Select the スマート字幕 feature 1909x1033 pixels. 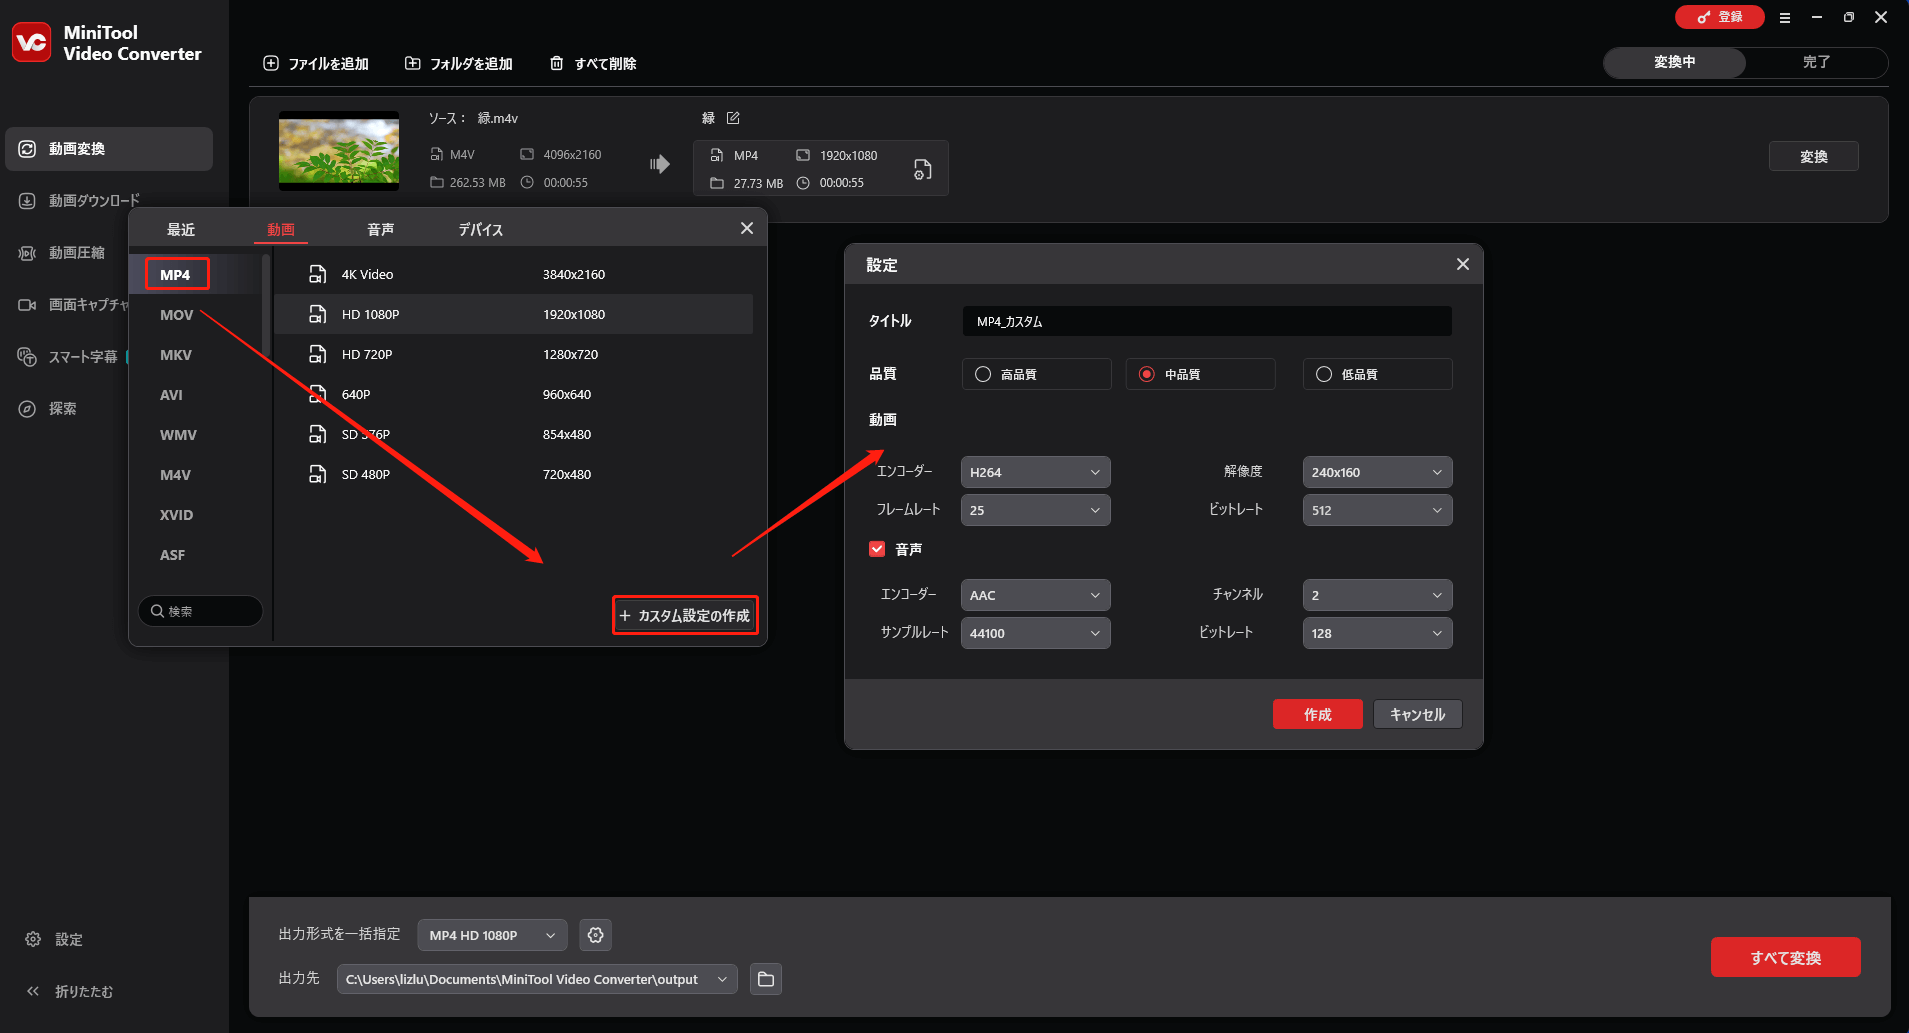(83, 356)
